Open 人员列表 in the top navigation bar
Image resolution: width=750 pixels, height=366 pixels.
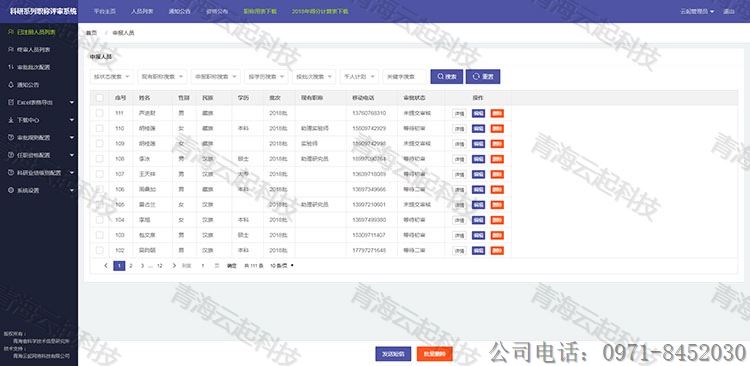click(x=142, y=11)
